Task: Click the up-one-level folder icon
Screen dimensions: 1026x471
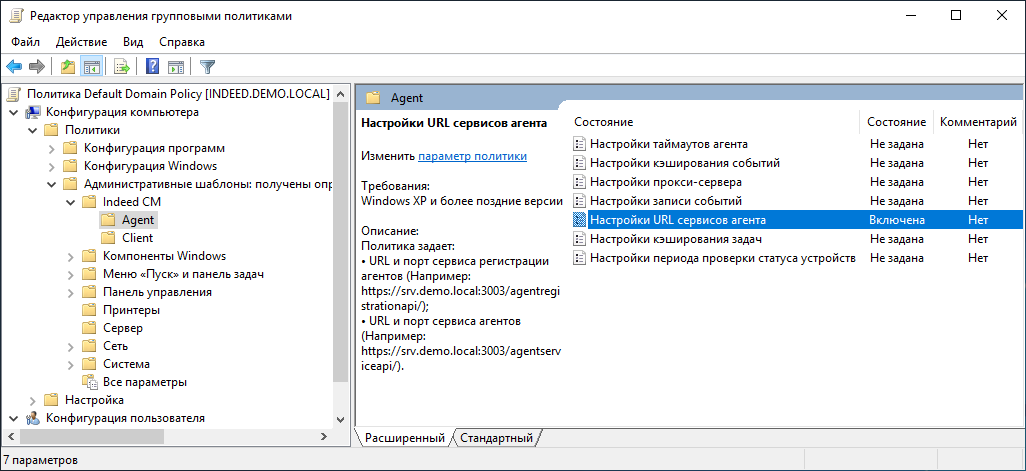Action: coord(67,67)
